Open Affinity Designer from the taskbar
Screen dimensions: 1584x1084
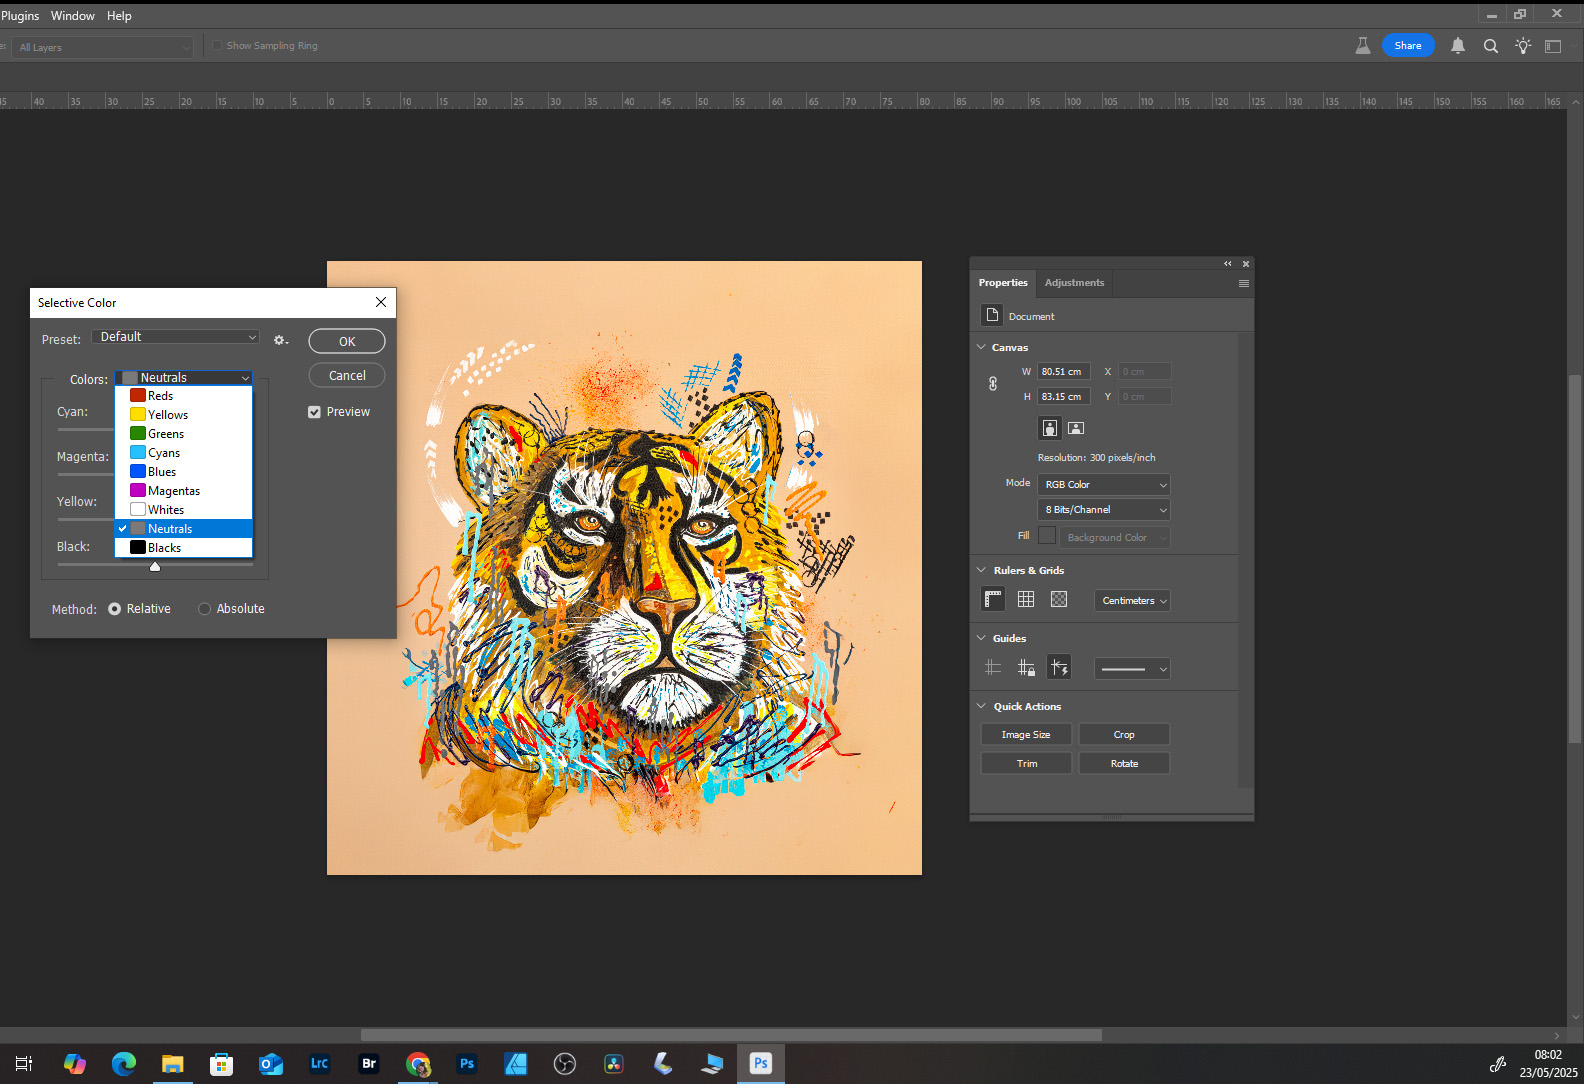[516, 1064]
